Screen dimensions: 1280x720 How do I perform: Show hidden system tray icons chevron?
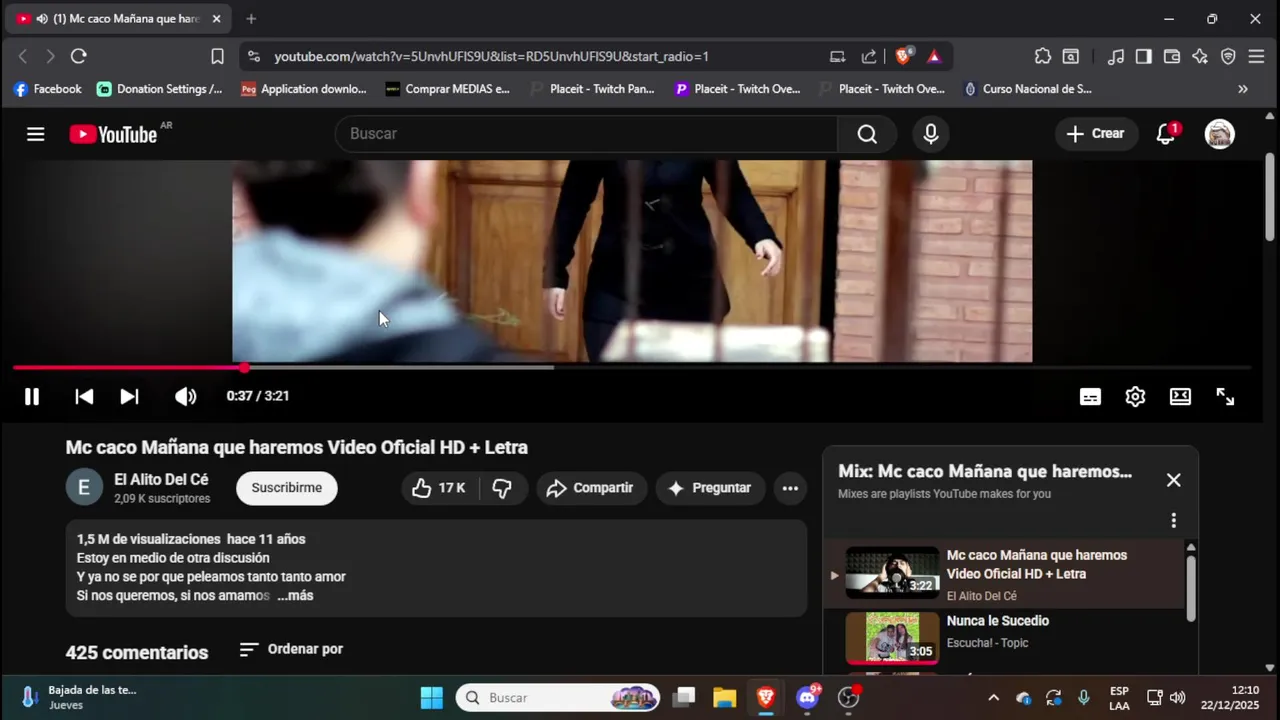pos(993,698)
